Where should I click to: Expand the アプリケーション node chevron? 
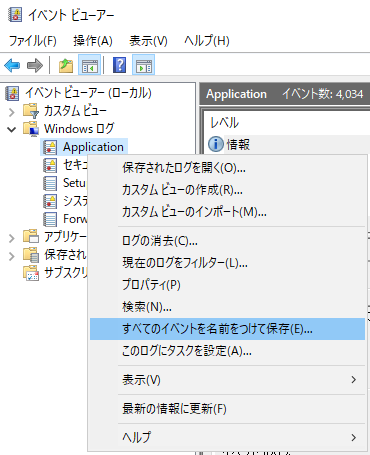[12, 238]
